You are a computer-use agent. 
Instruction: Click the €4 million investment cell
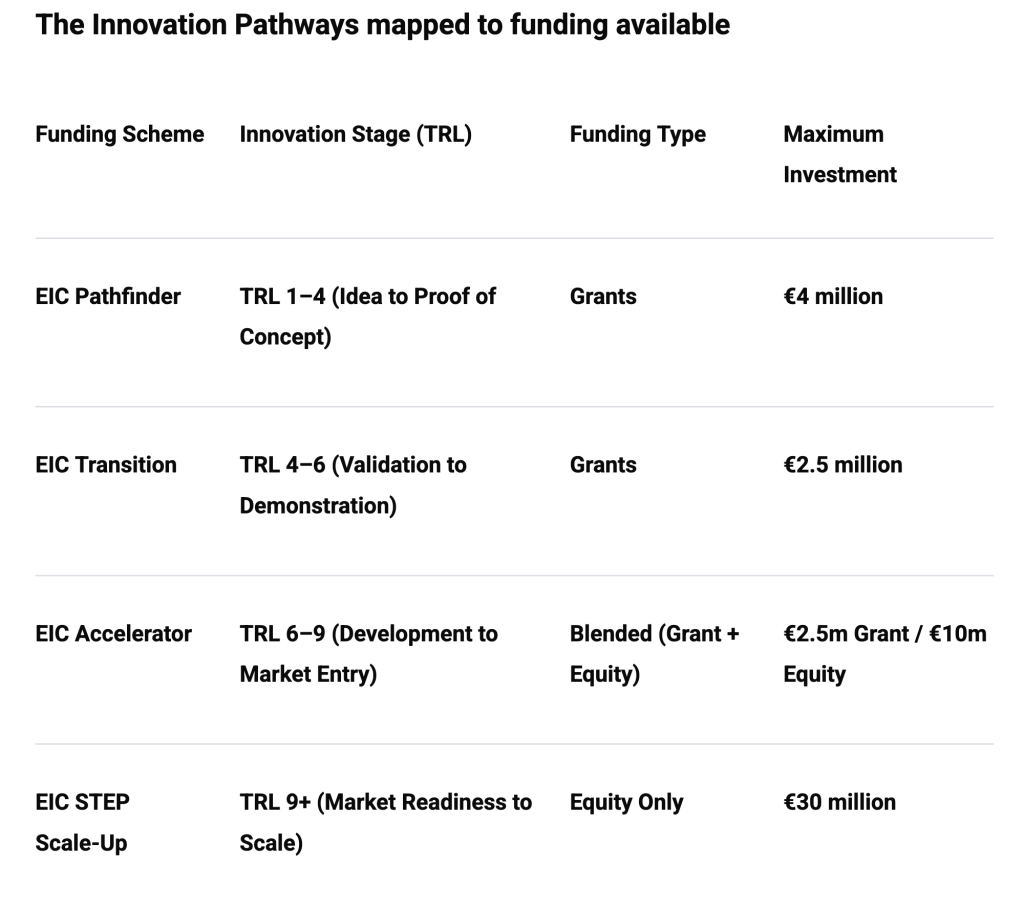pos(833,296)
